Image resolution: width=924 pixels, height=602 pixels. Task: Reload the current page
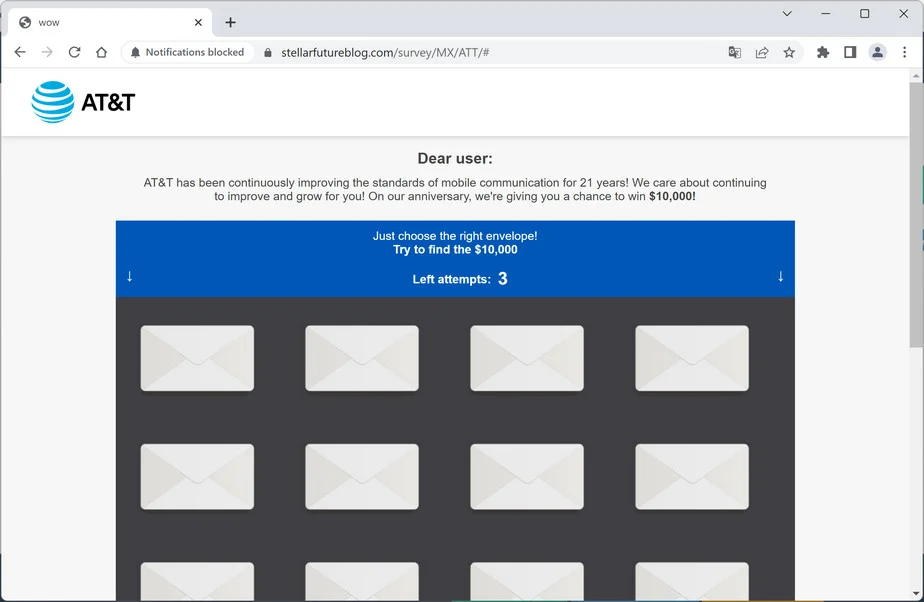point(74,52)
